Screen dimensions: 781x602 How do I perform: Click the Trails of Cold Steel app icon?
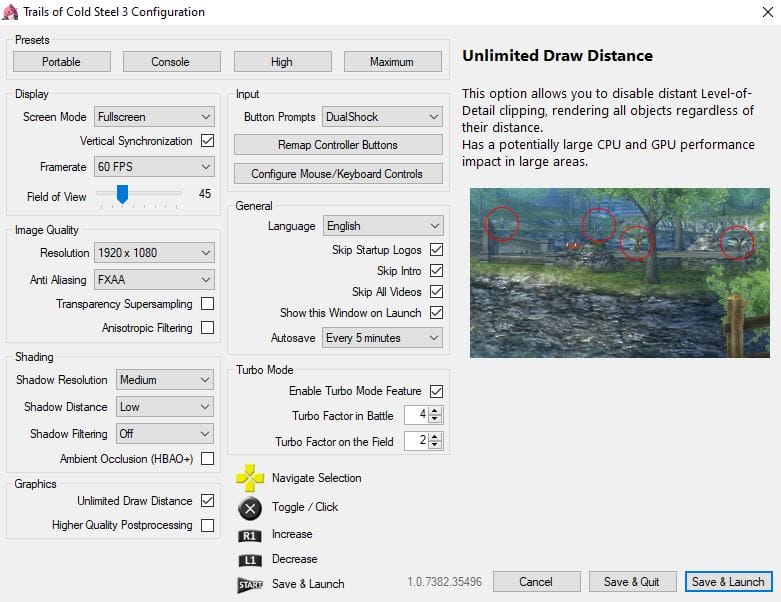coord(10,12)
